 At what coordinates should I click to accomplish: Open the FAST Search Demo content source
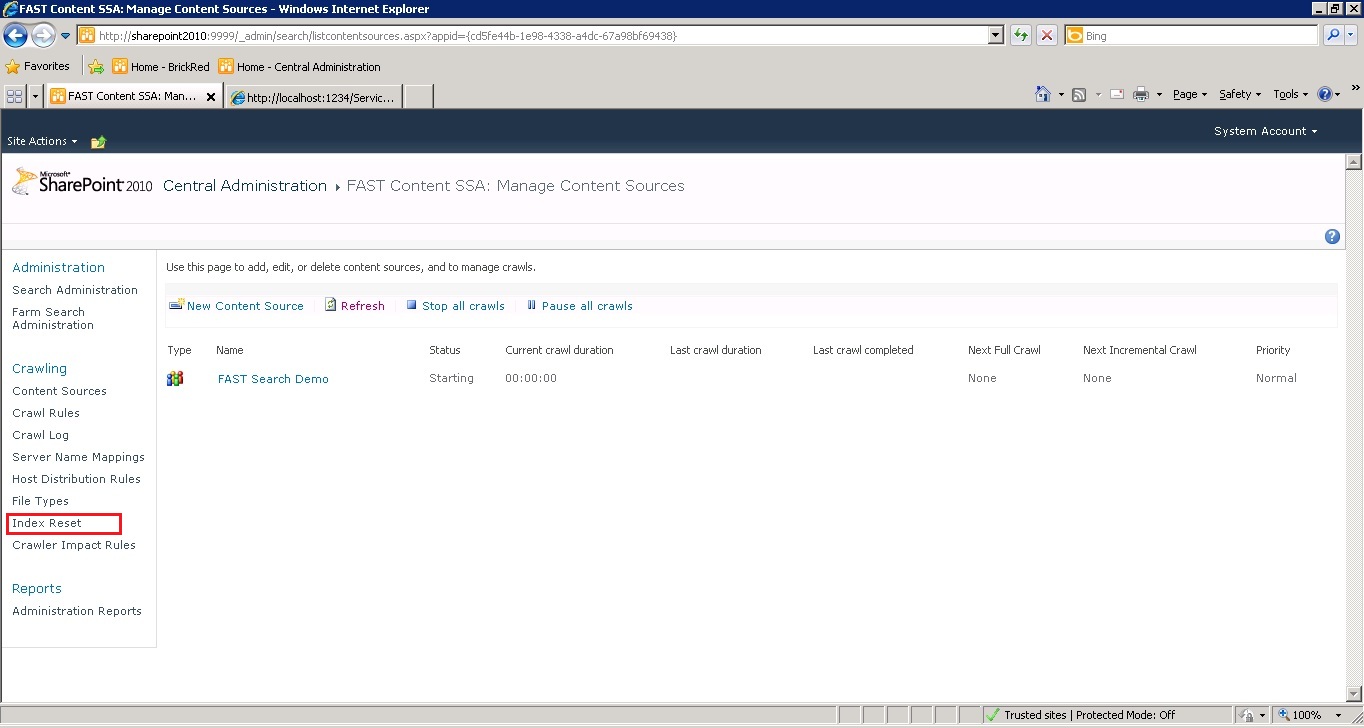(x=273, y=379)
